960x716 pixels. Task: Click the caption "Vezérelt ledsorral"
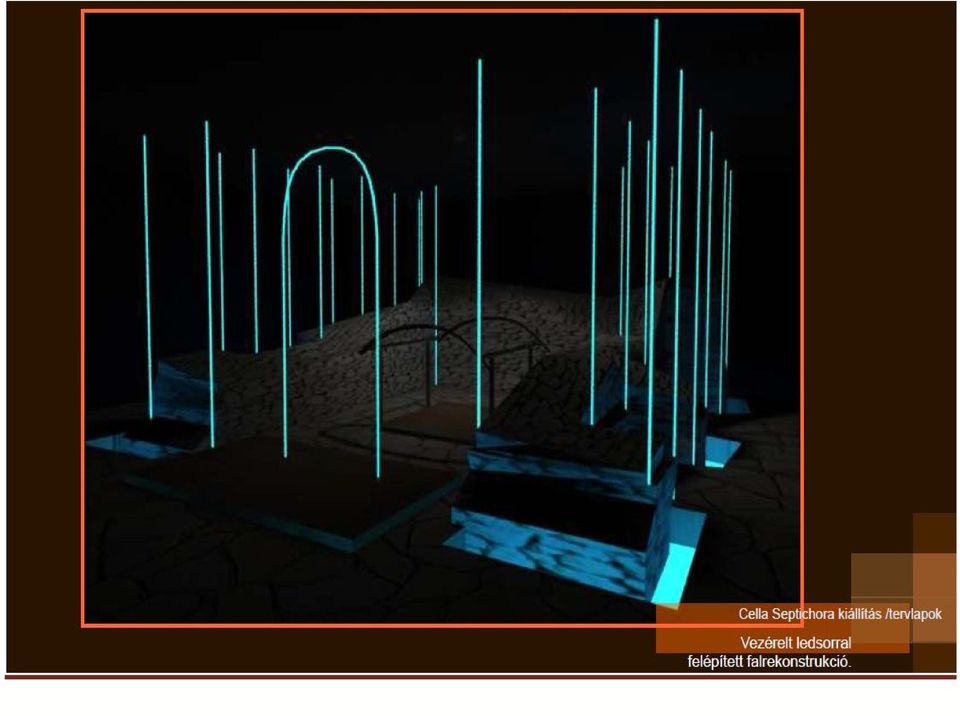click(x=795, y=643)
